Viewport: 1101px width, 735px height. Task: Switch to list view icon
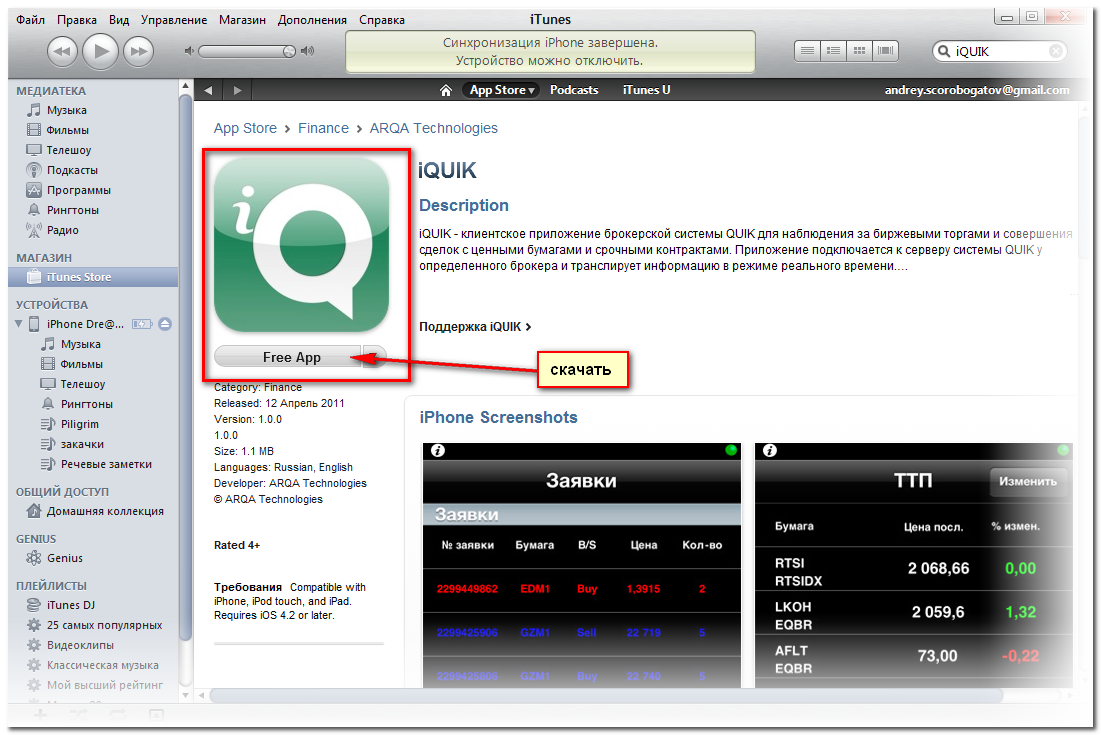(807, 51)
